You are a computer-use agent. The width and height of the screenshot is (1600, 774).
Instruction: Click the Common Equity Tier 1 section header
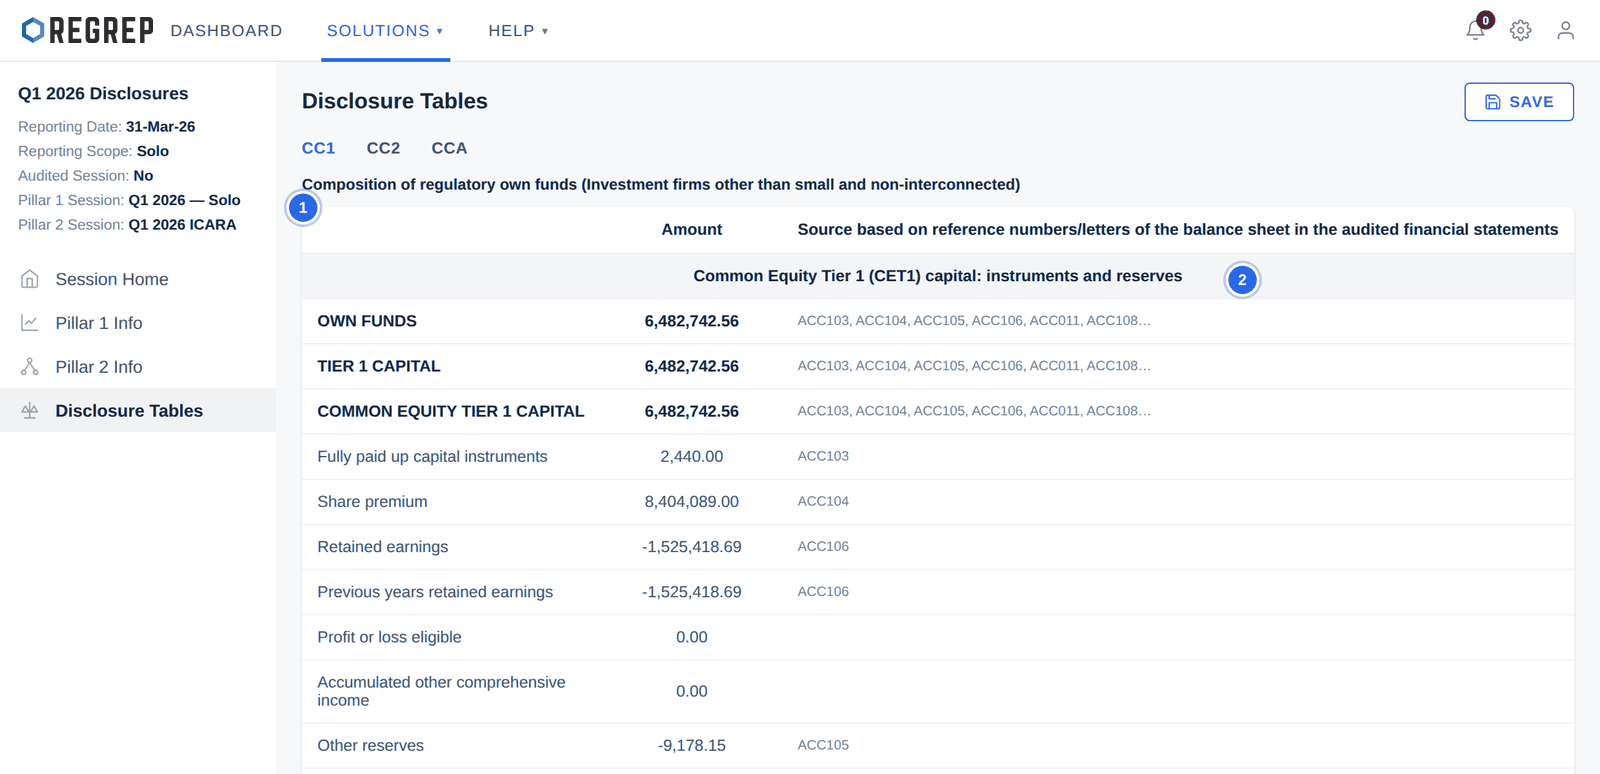(x=937, y=276)
